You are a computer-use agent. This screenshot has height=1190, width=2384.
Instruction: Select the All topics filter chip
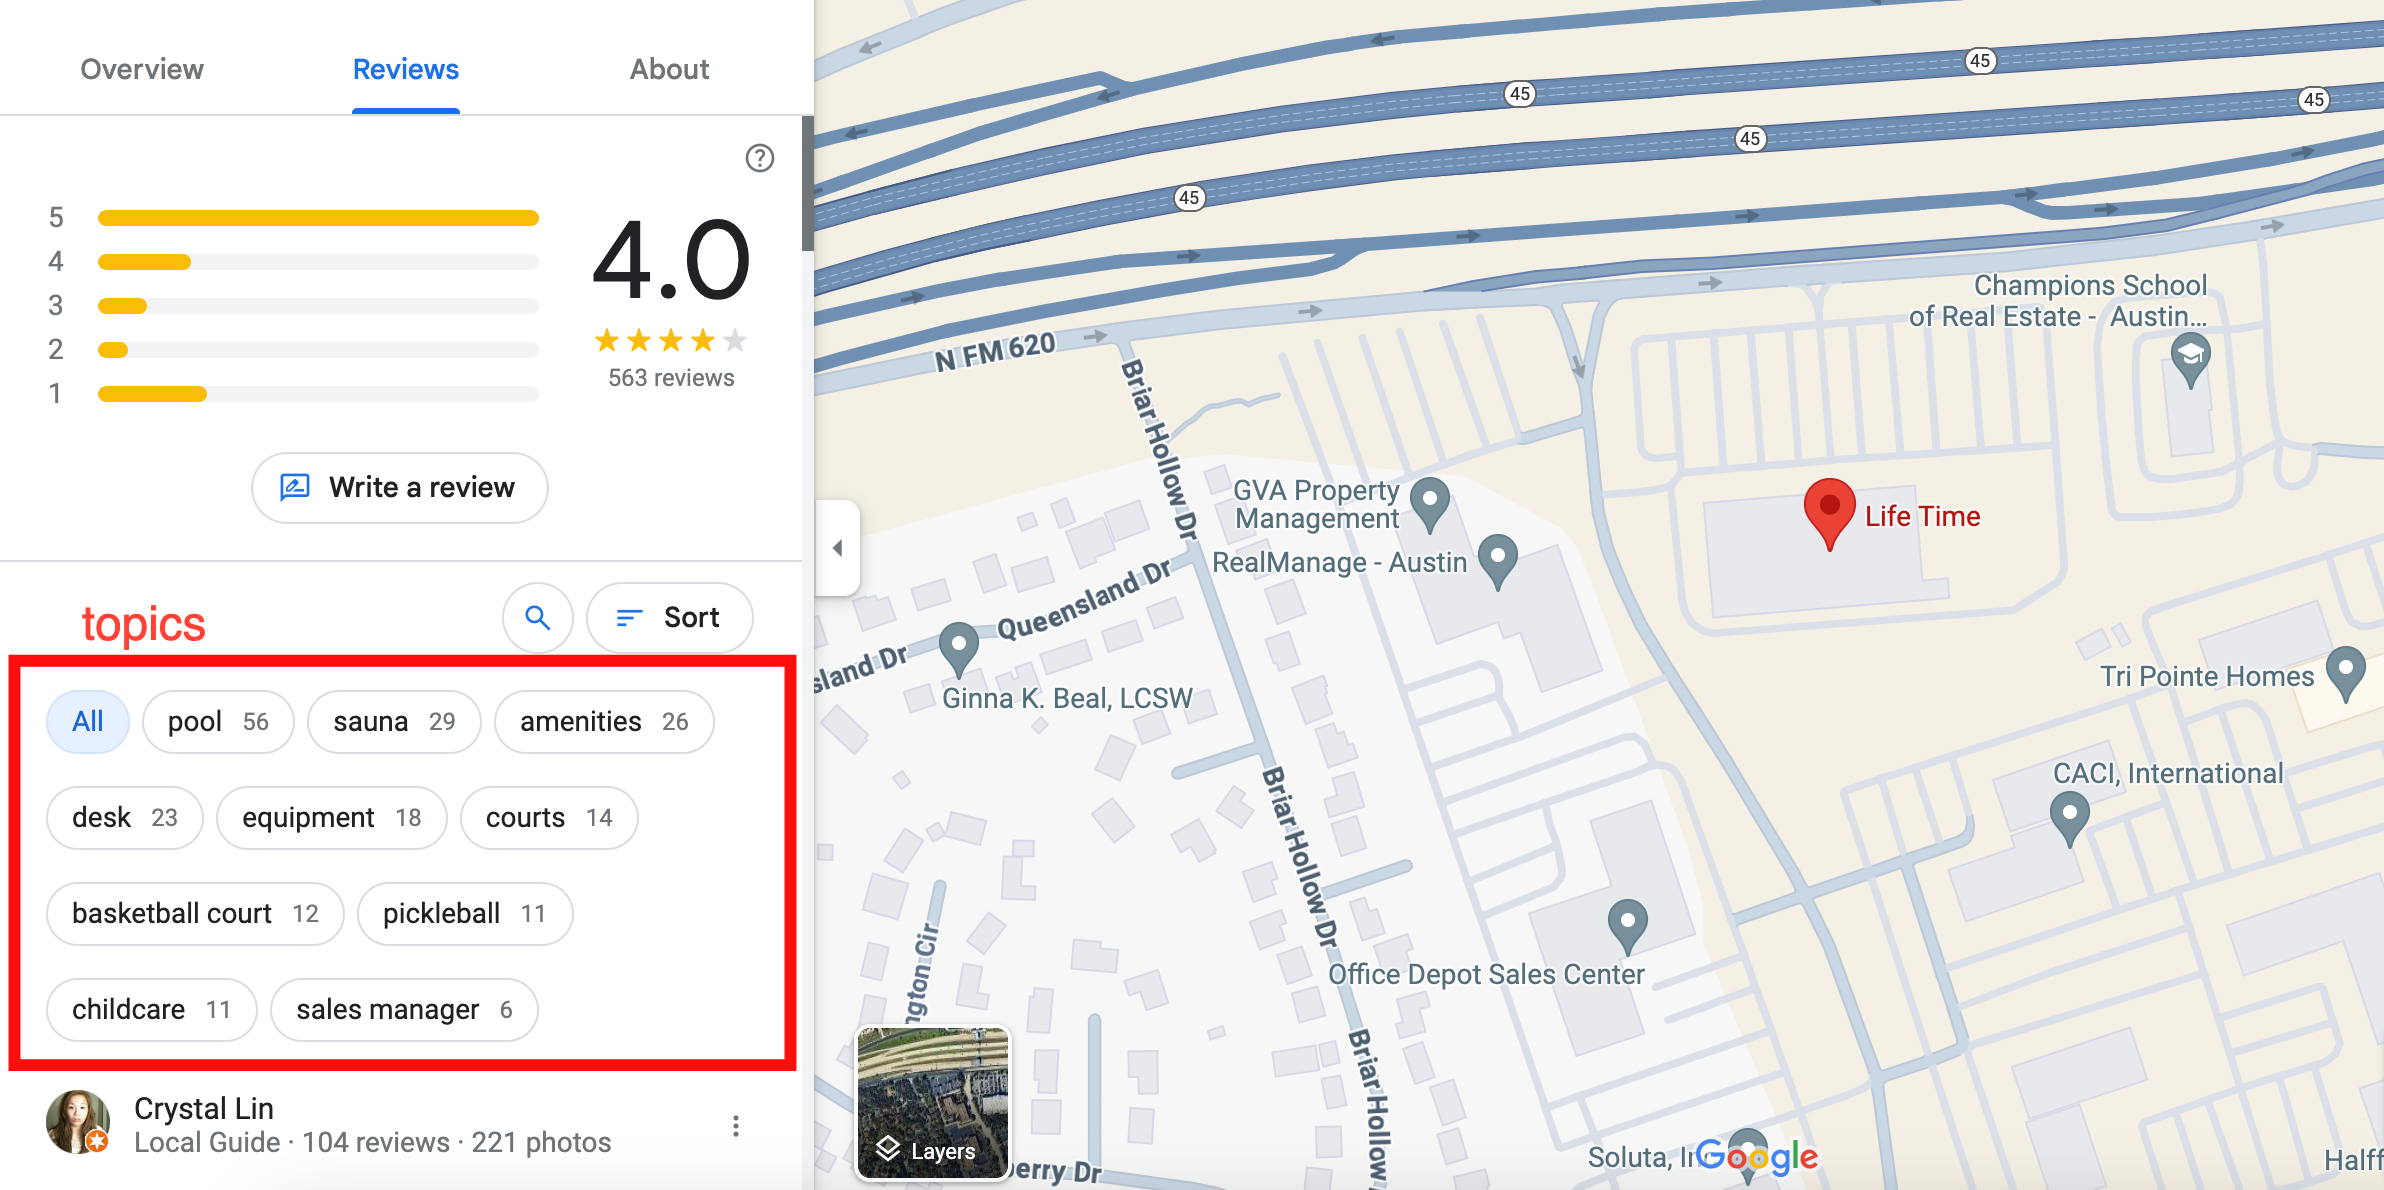tap(88, 722)
